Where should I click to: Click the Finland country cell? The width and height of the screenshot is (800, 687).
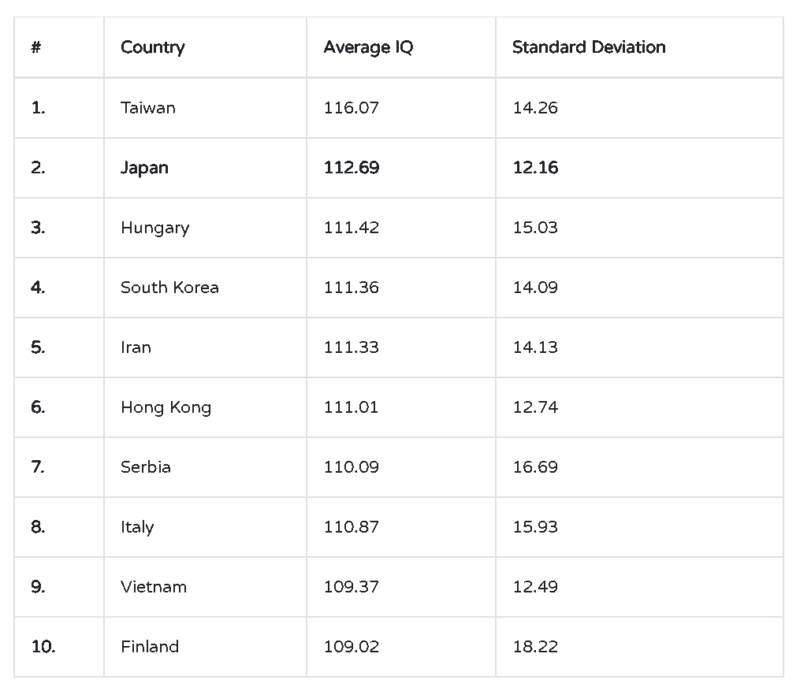(149, 647)
